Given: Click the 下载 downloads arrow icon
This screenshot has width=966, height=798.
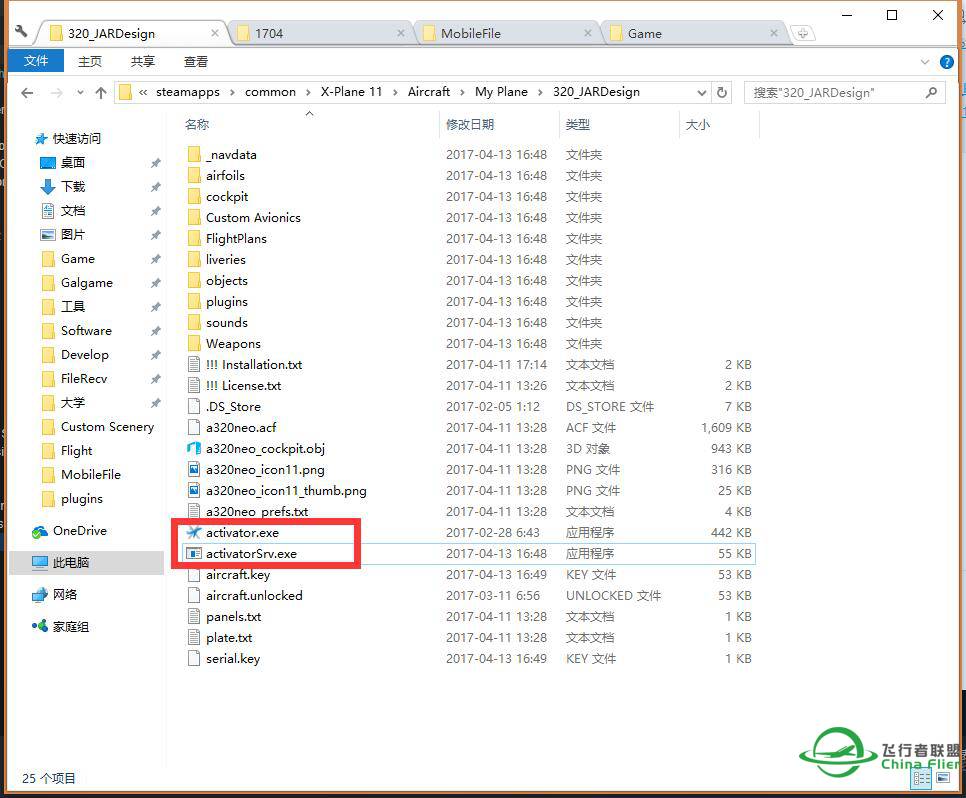Looking at the screenshot, I should [47, 187].
